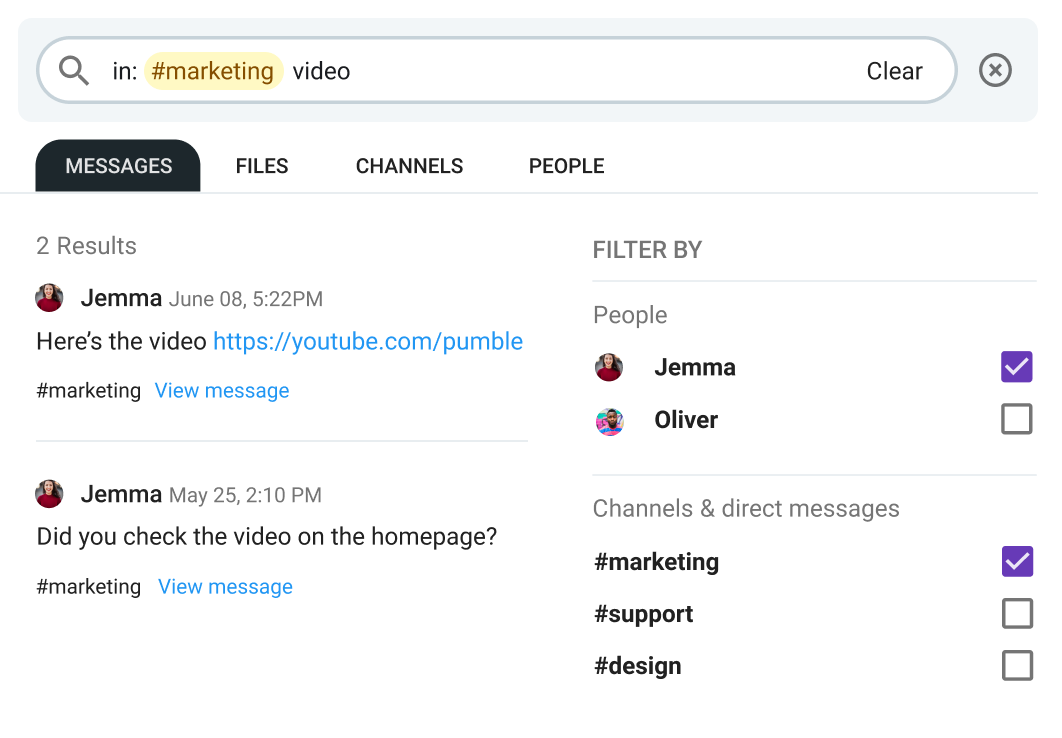Check the Oliver people filter

coord(1017,419)
